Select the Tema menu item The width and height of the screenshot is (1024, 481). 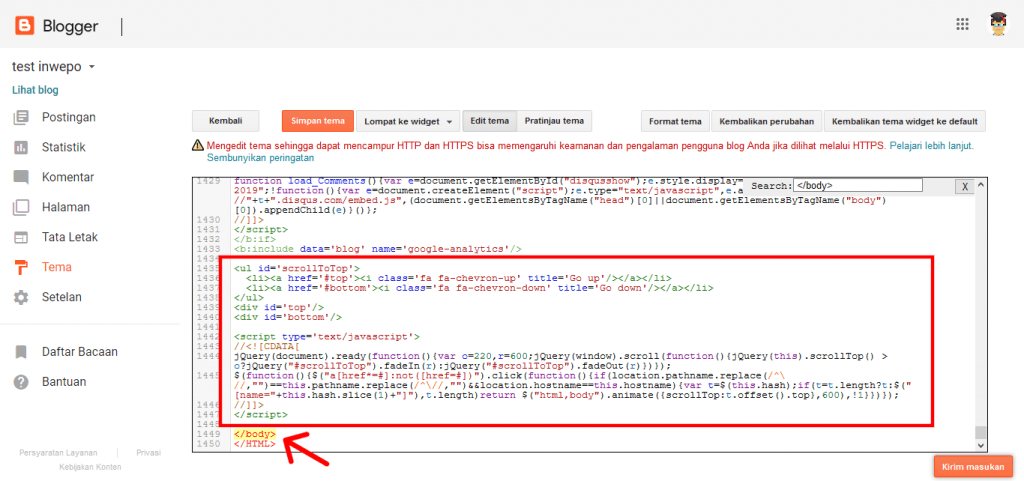click(57, 268)
